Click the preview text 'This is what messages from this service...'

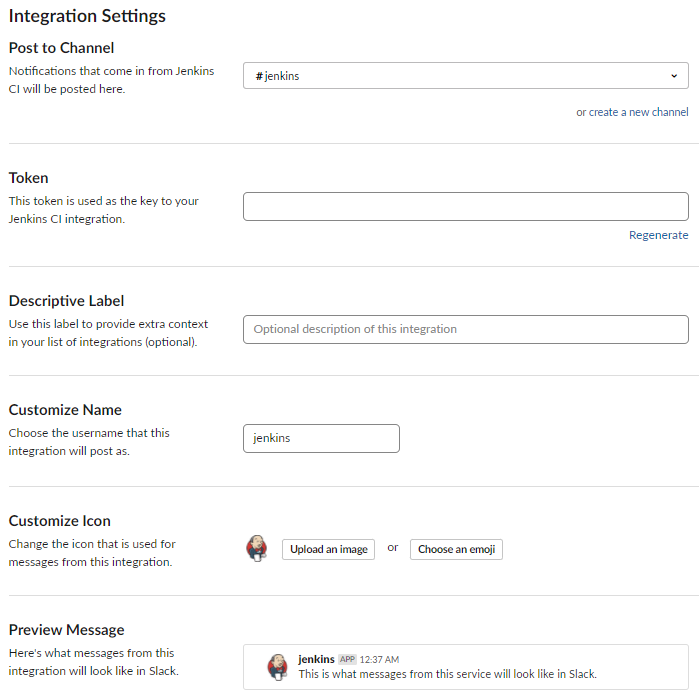[448, 674]
